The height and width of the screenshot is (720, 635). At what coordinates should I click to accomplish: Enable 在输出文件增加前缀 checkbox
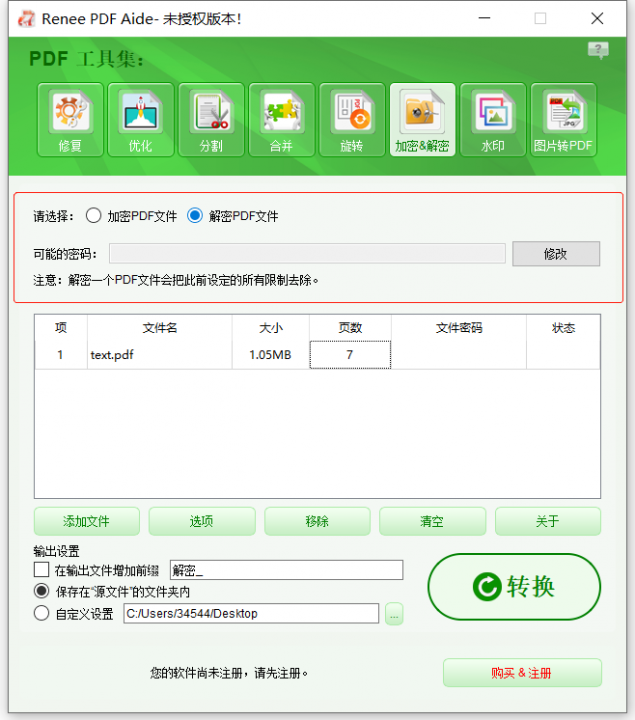[42, 570]
